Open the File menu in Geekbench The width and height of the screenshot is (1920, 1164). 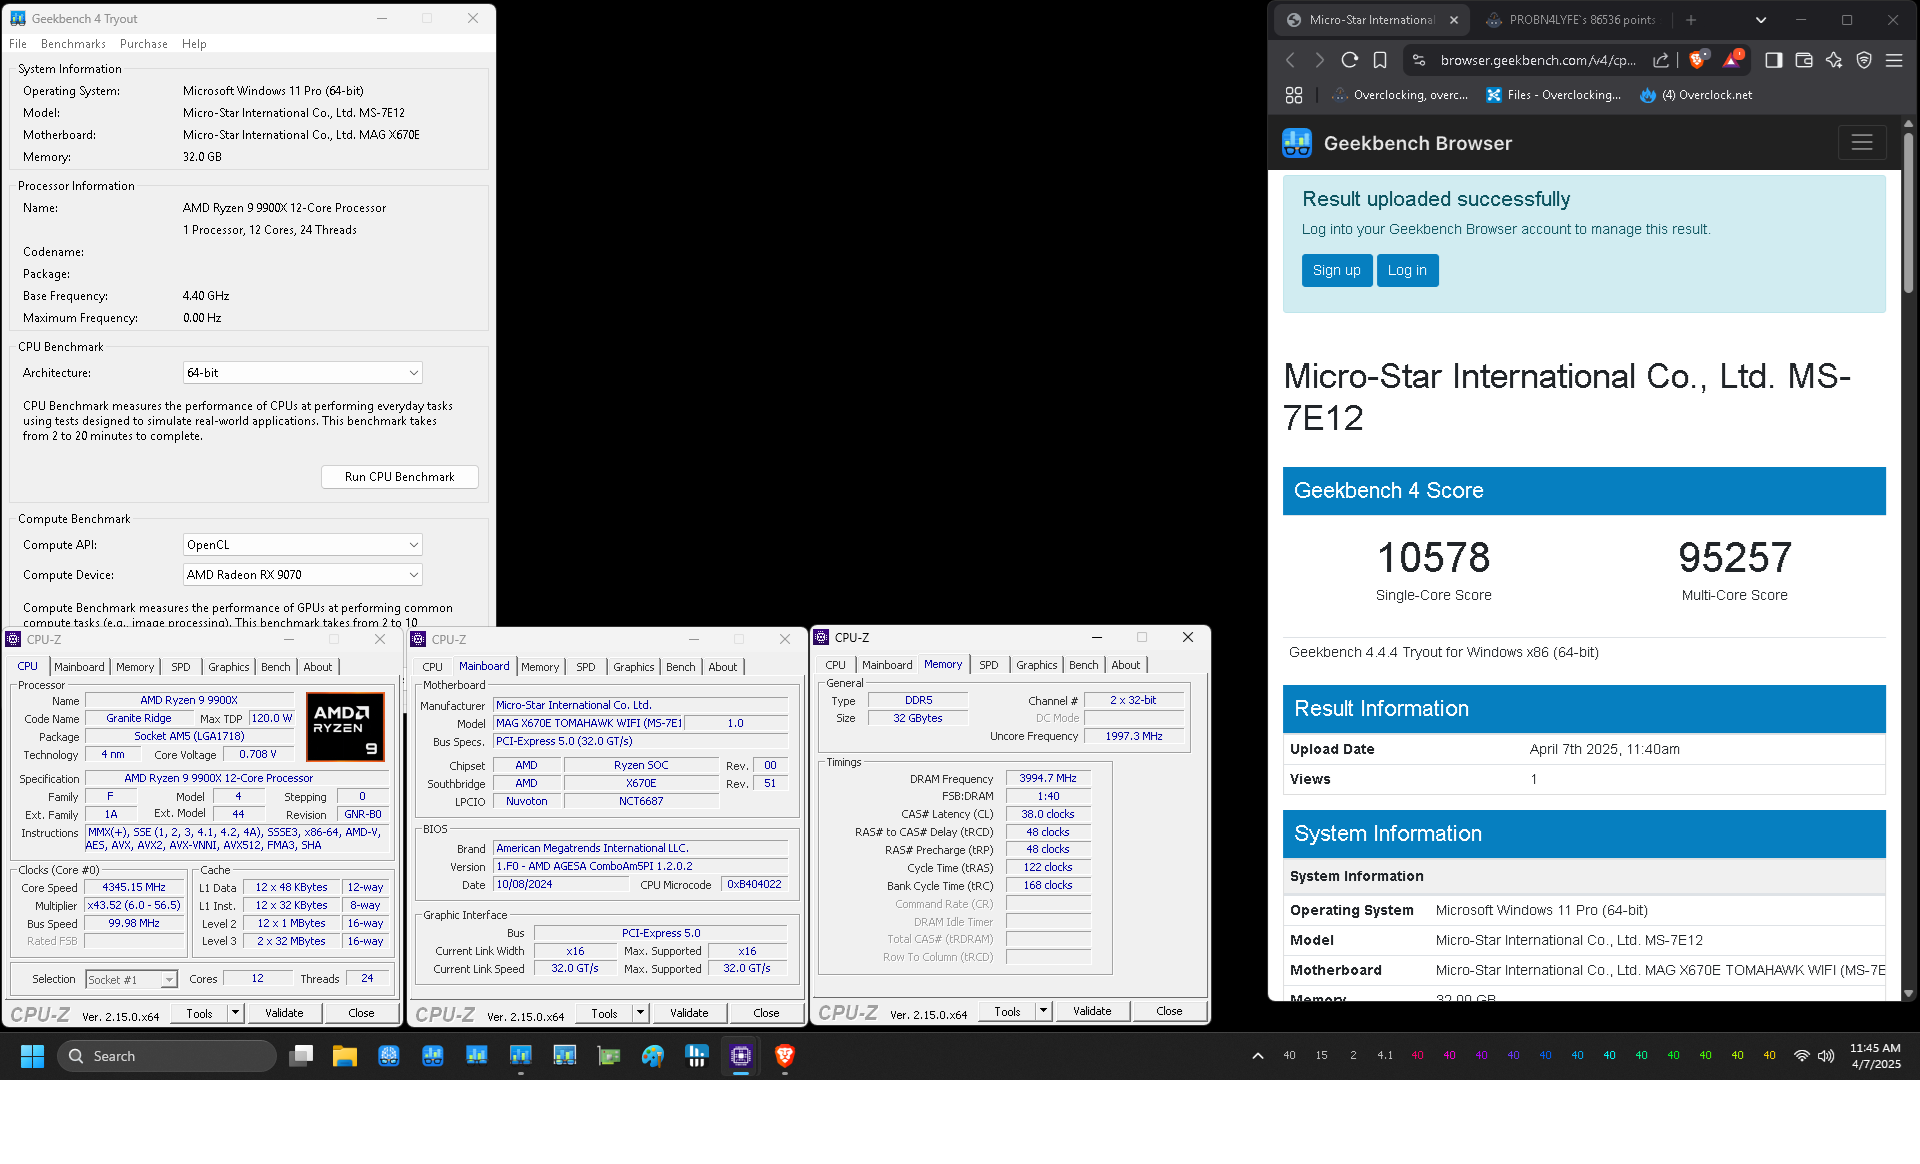18,44
